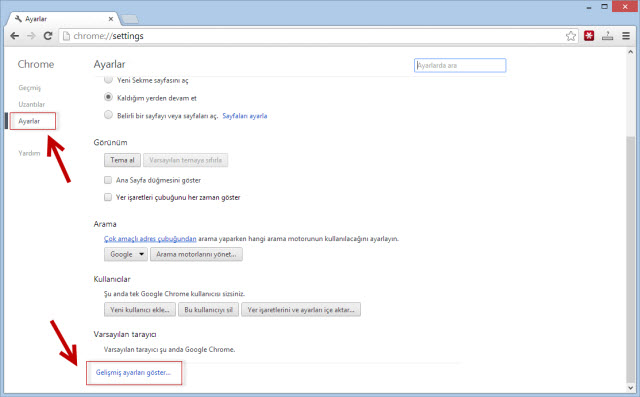Reload the page with the refresh icon
The image size is (640, 397).
point(48,36)
